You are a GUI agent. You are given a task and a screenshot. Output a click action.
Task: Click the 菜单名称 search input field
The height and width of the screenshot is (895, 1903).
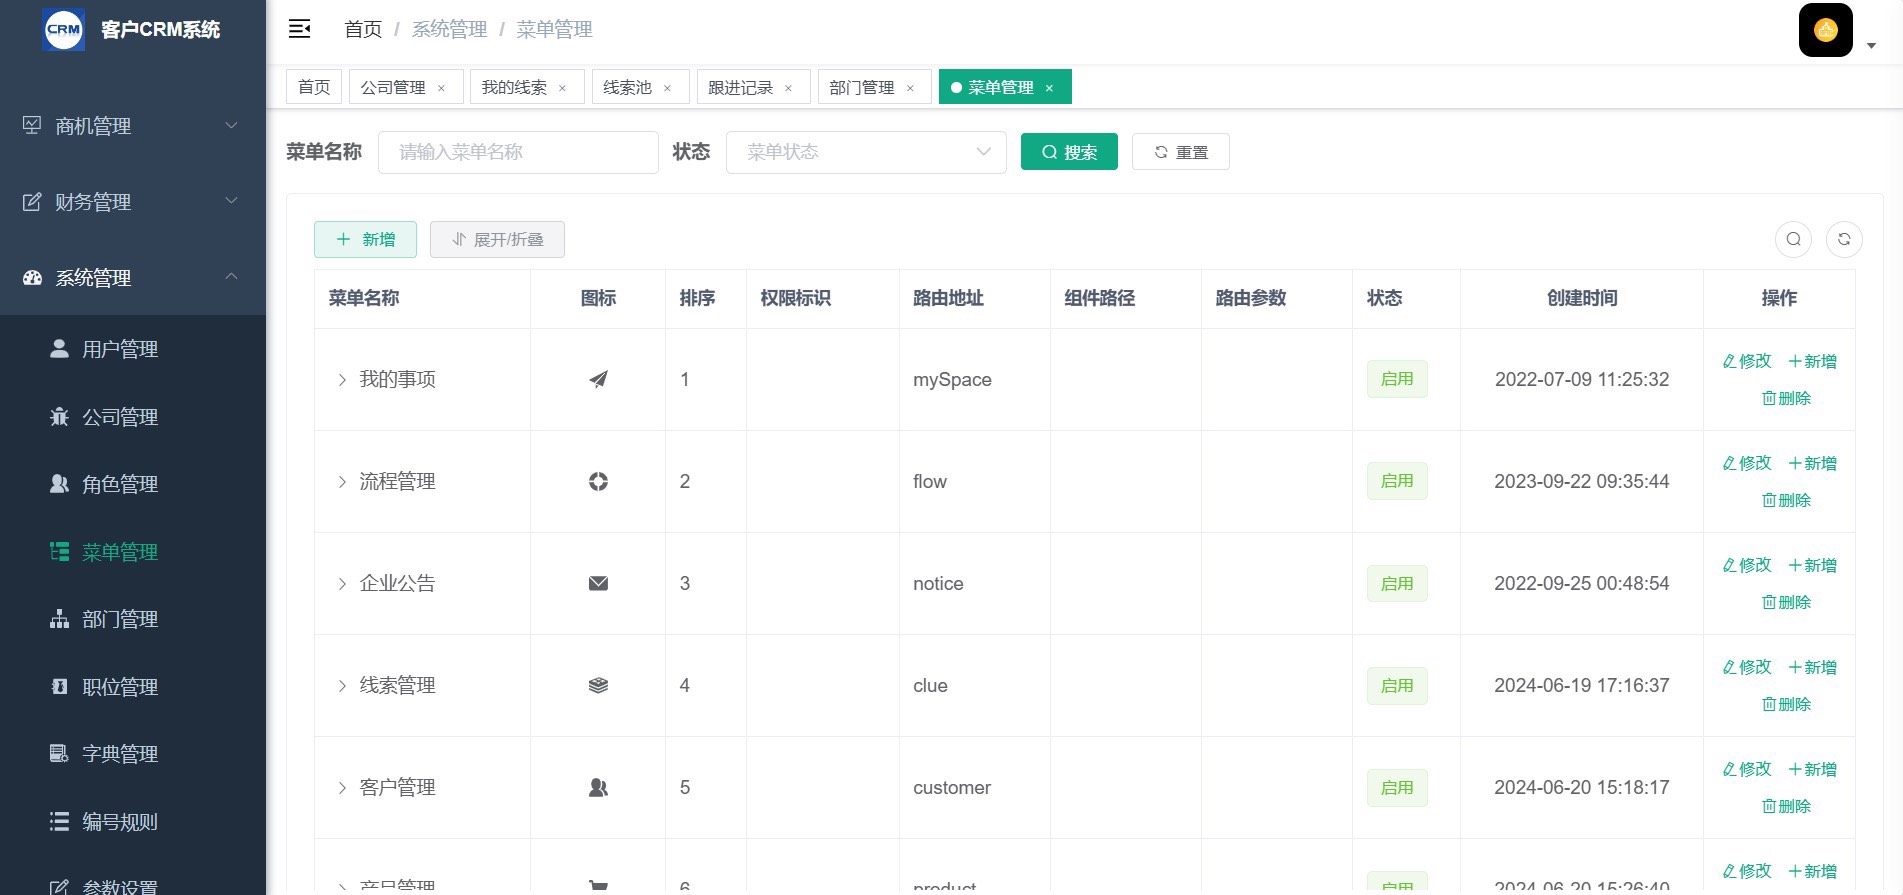(x=518, y=152)
